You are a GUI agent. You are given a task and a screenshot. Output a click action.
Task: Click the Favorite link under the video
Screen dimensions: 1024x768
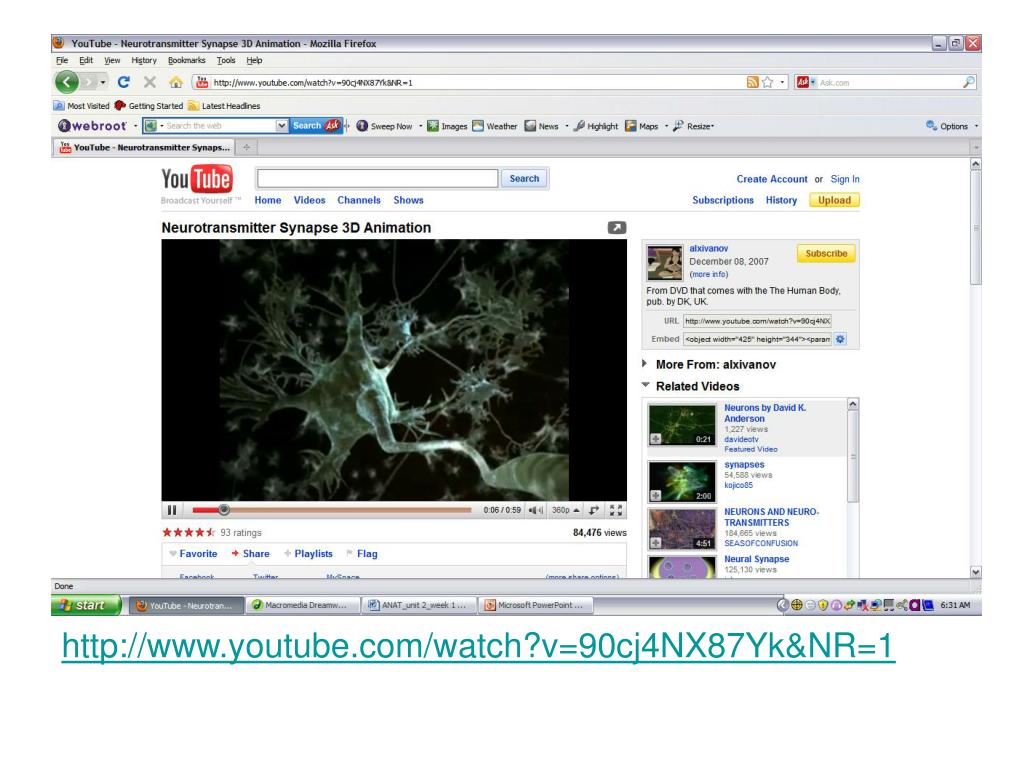pos(193,554)
